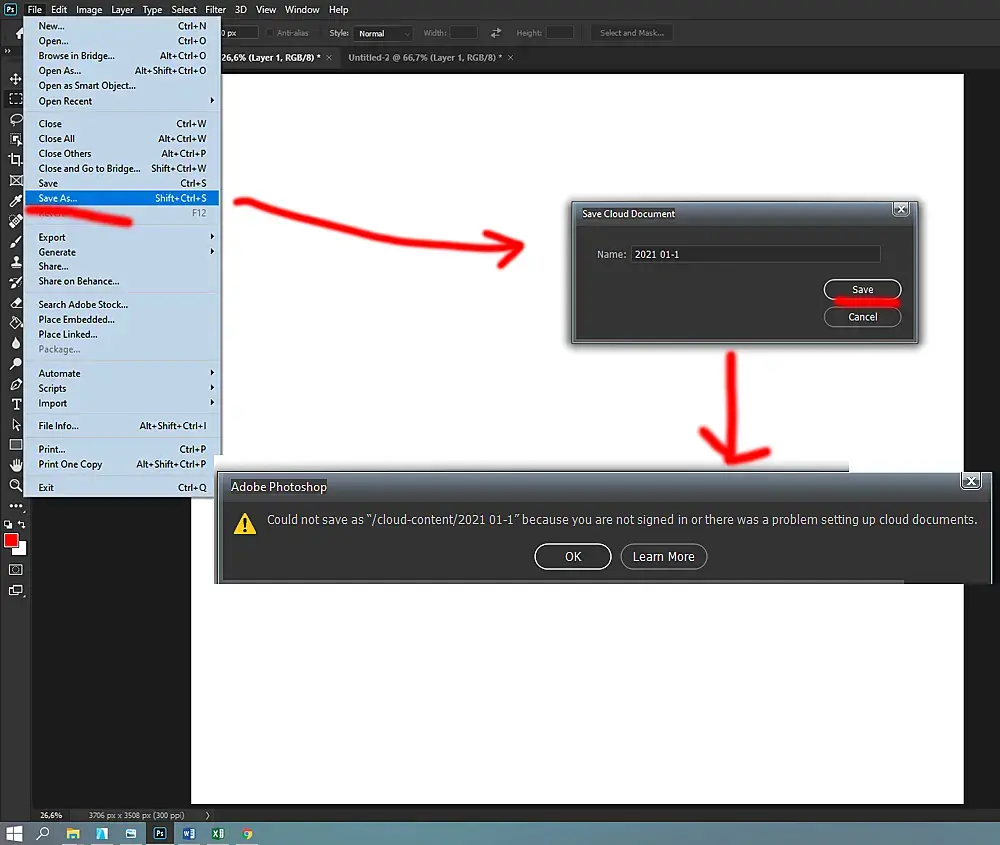Open the Edit Toolbar ellipsis

tap(15, 506)
